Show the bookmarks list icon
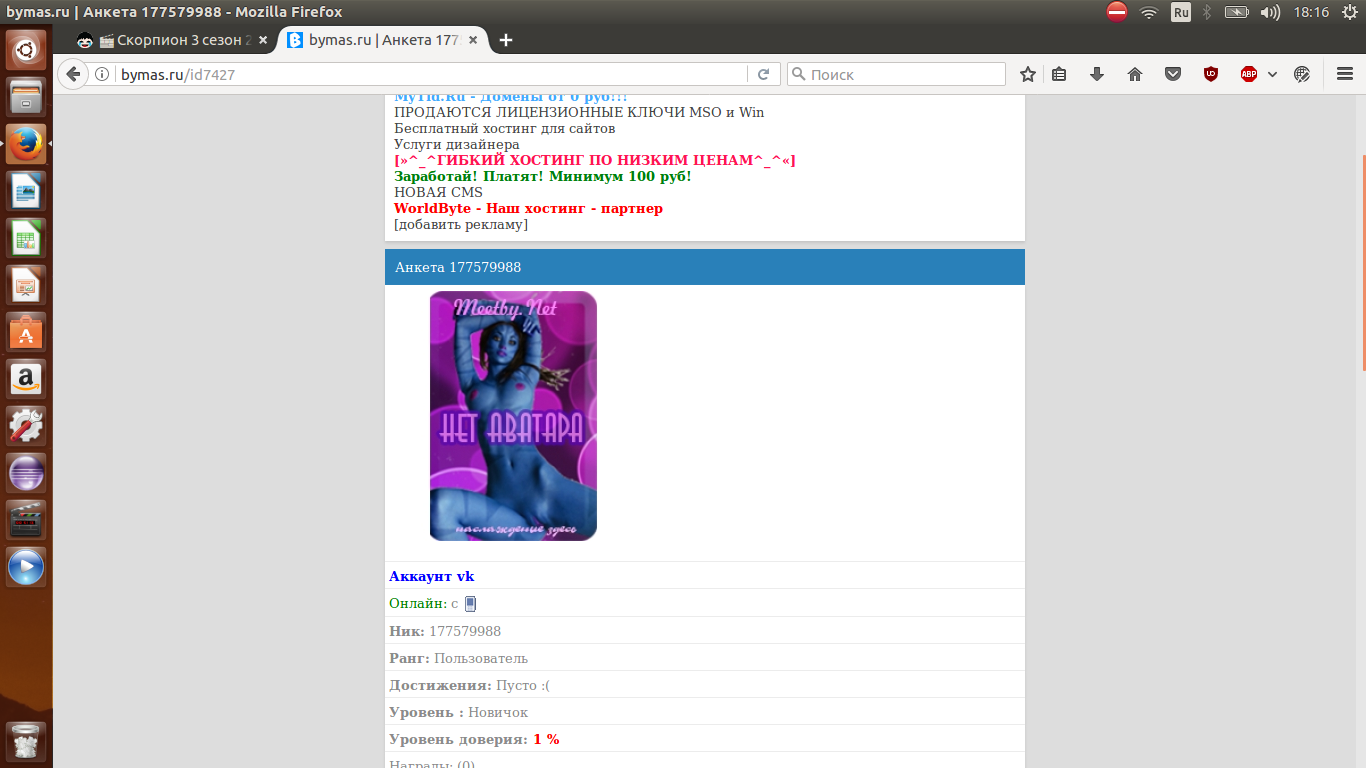 tap(1060, 74)
